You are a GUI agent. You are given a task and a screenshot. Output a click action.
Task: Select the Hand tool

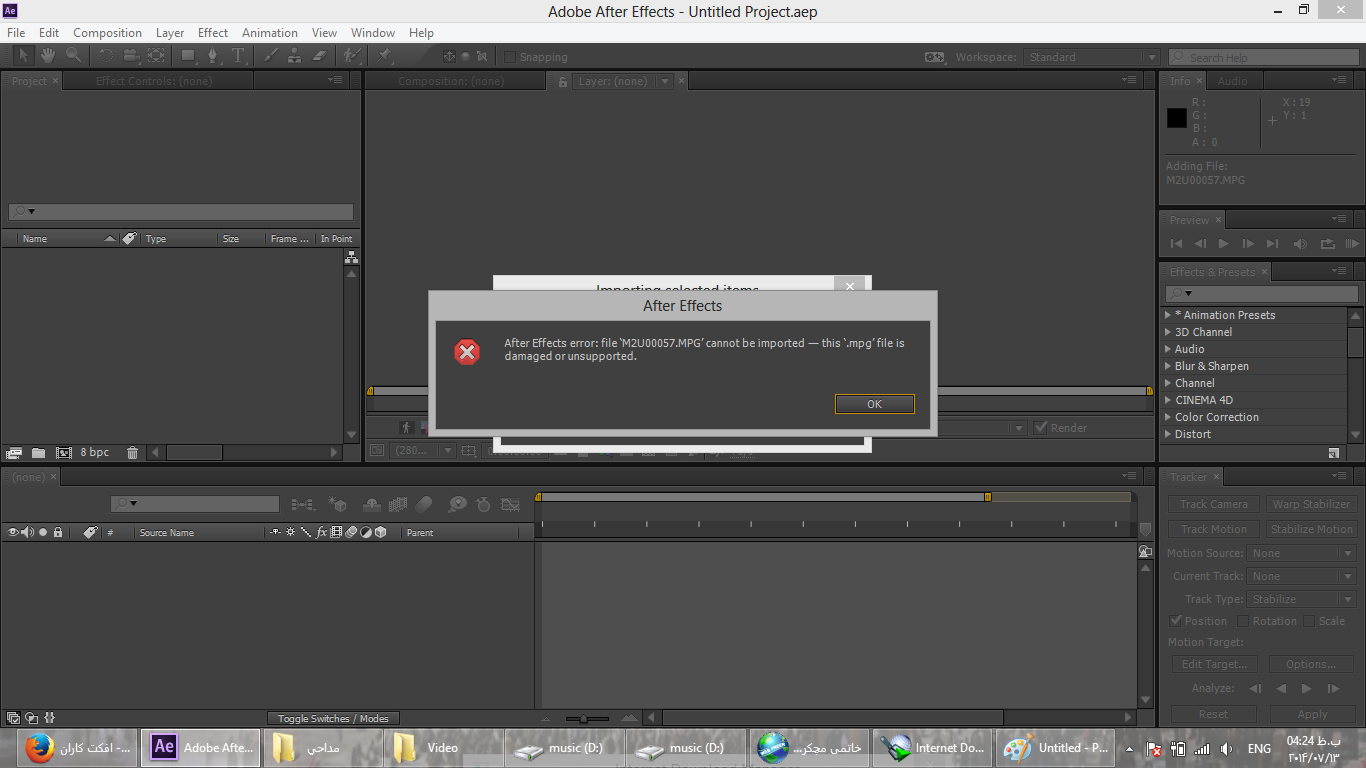(48, 56)
